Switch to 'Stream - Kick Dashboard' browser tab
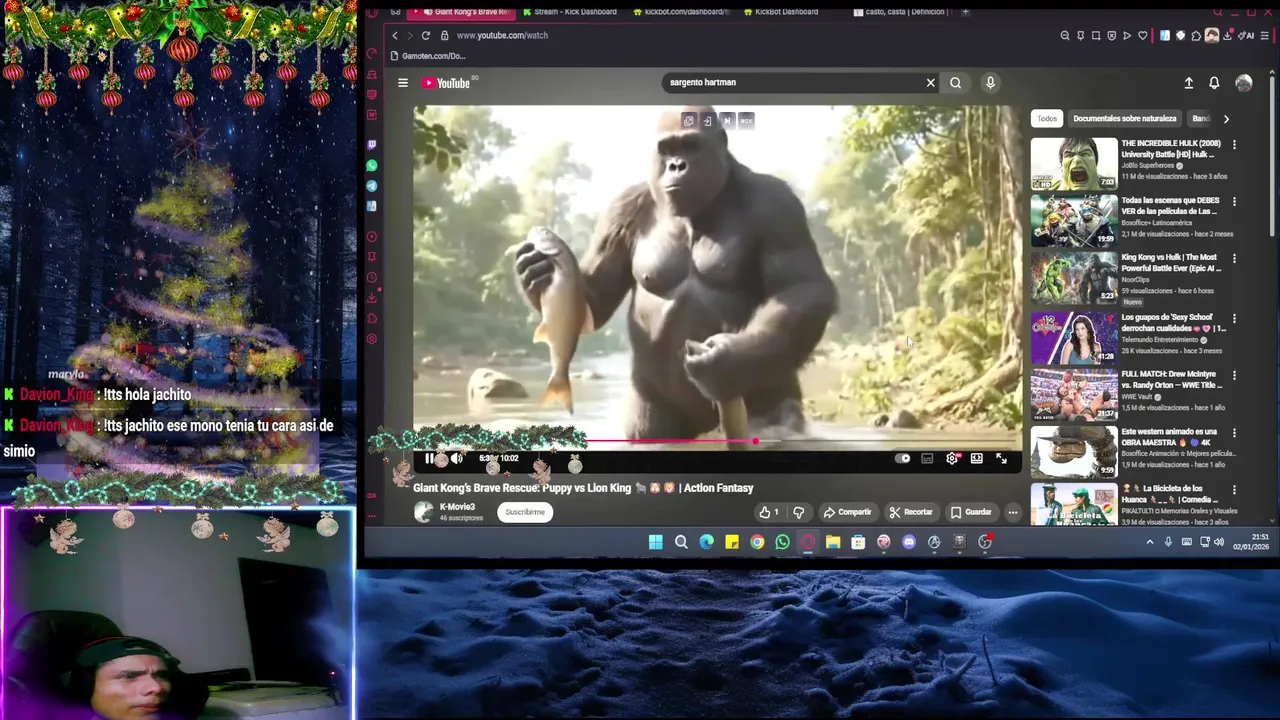1280x720 pixels. [x=570, y=12]
